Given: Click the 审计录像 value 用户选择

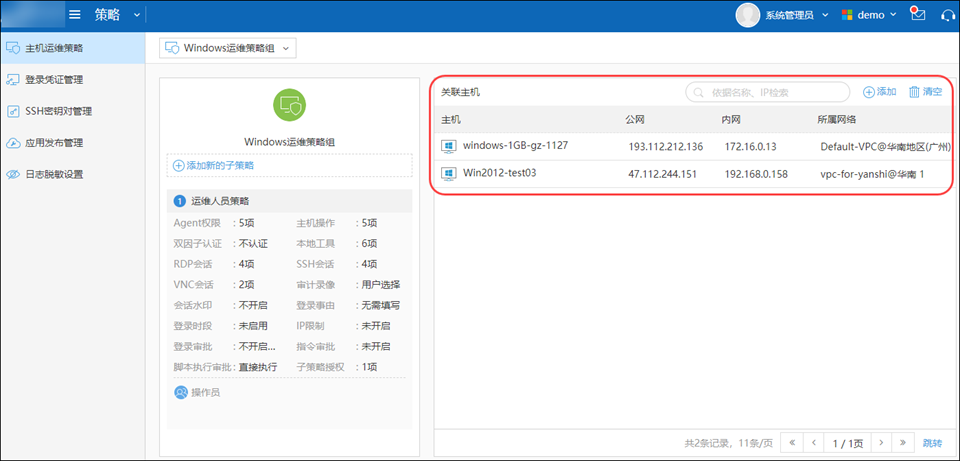Looking at the screenshot, I should (381, 285).
